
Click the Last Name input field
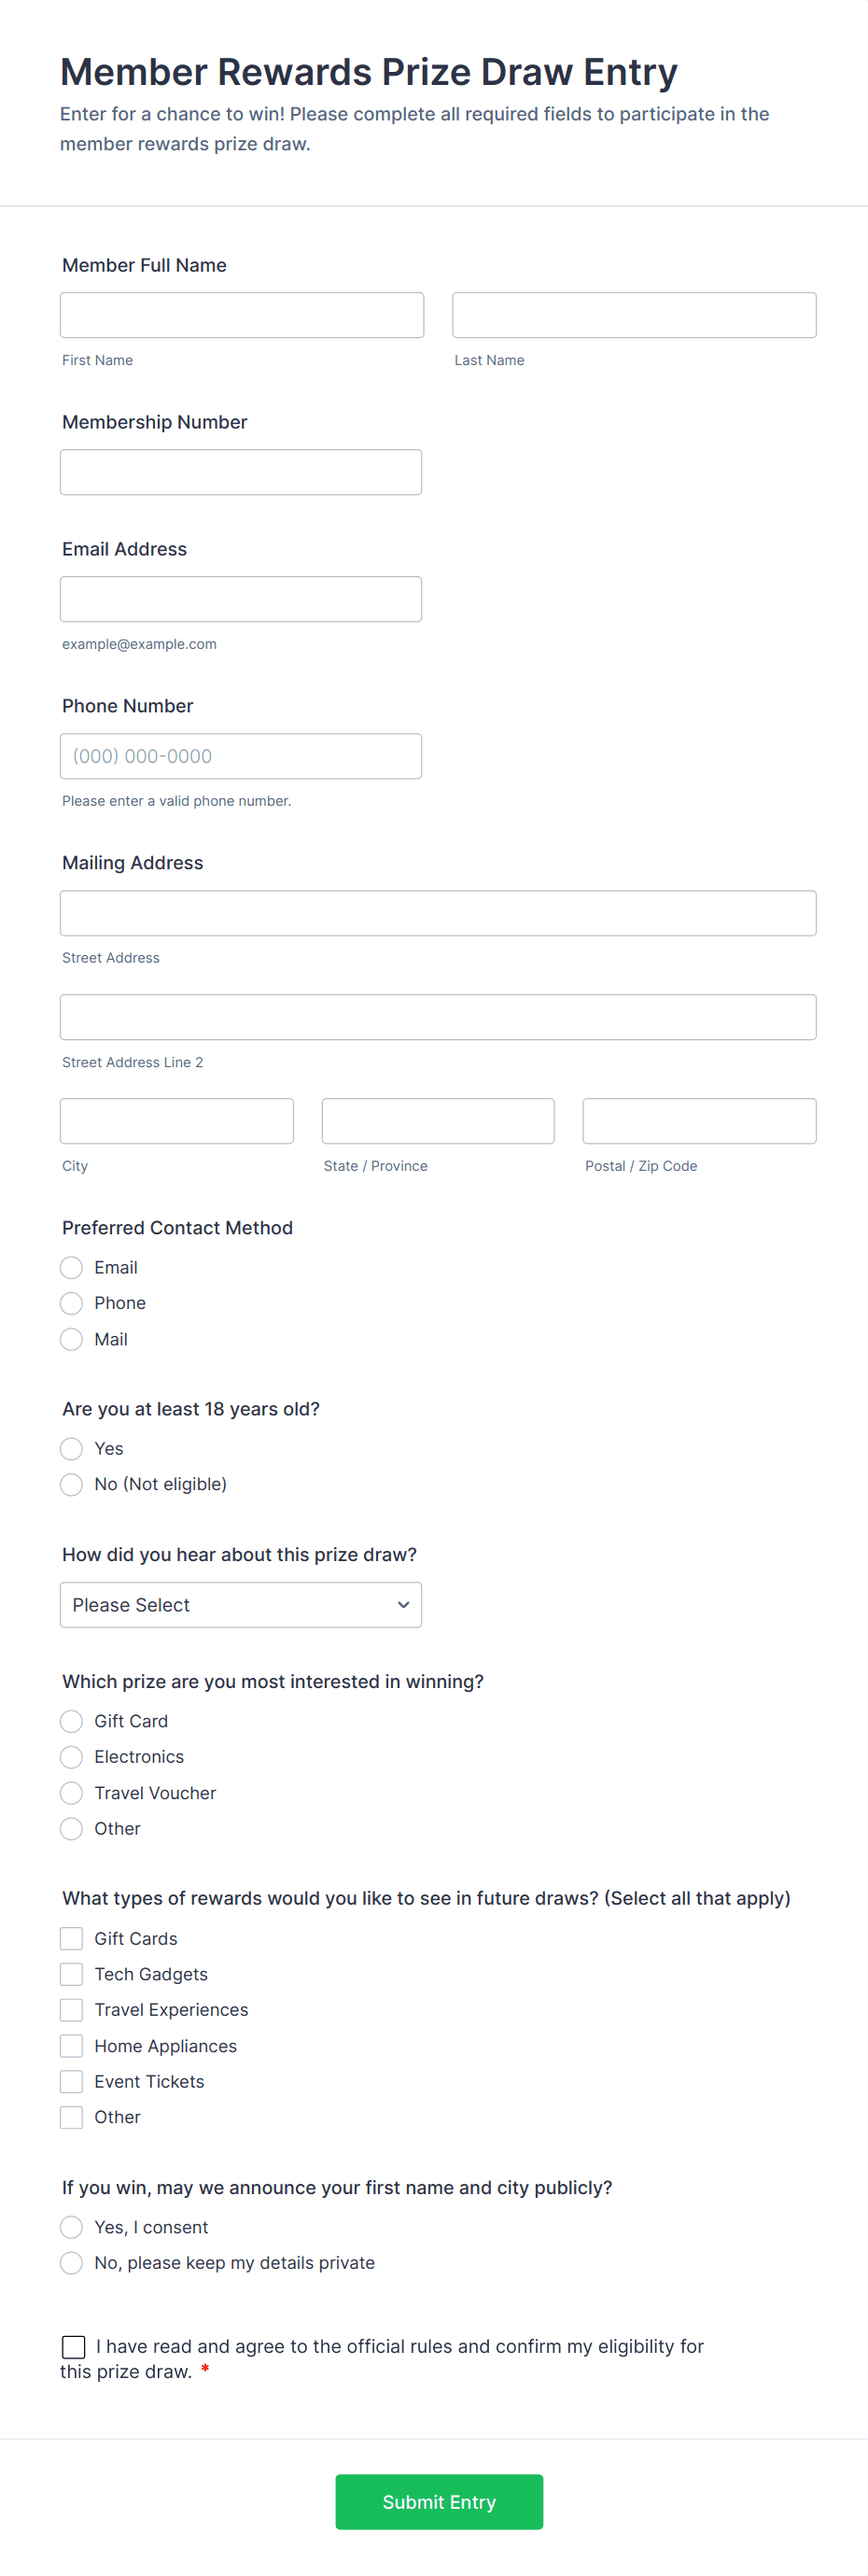point(634,315)
